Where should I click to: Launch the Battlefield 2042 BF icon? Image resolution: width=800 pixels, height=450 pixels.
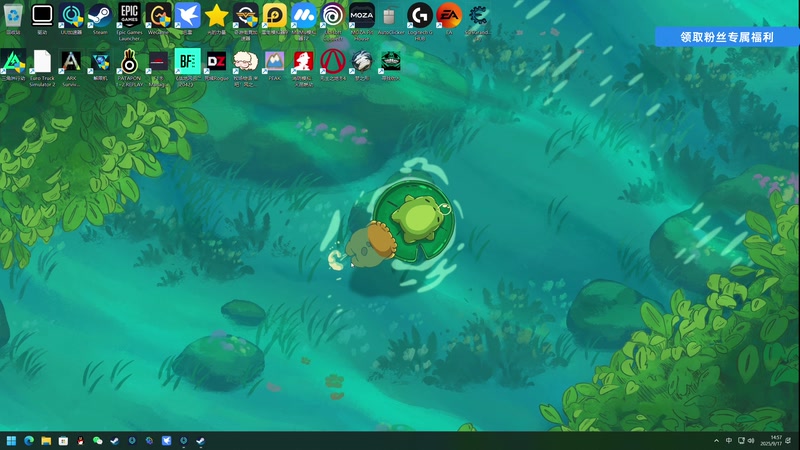coord(187,68)
